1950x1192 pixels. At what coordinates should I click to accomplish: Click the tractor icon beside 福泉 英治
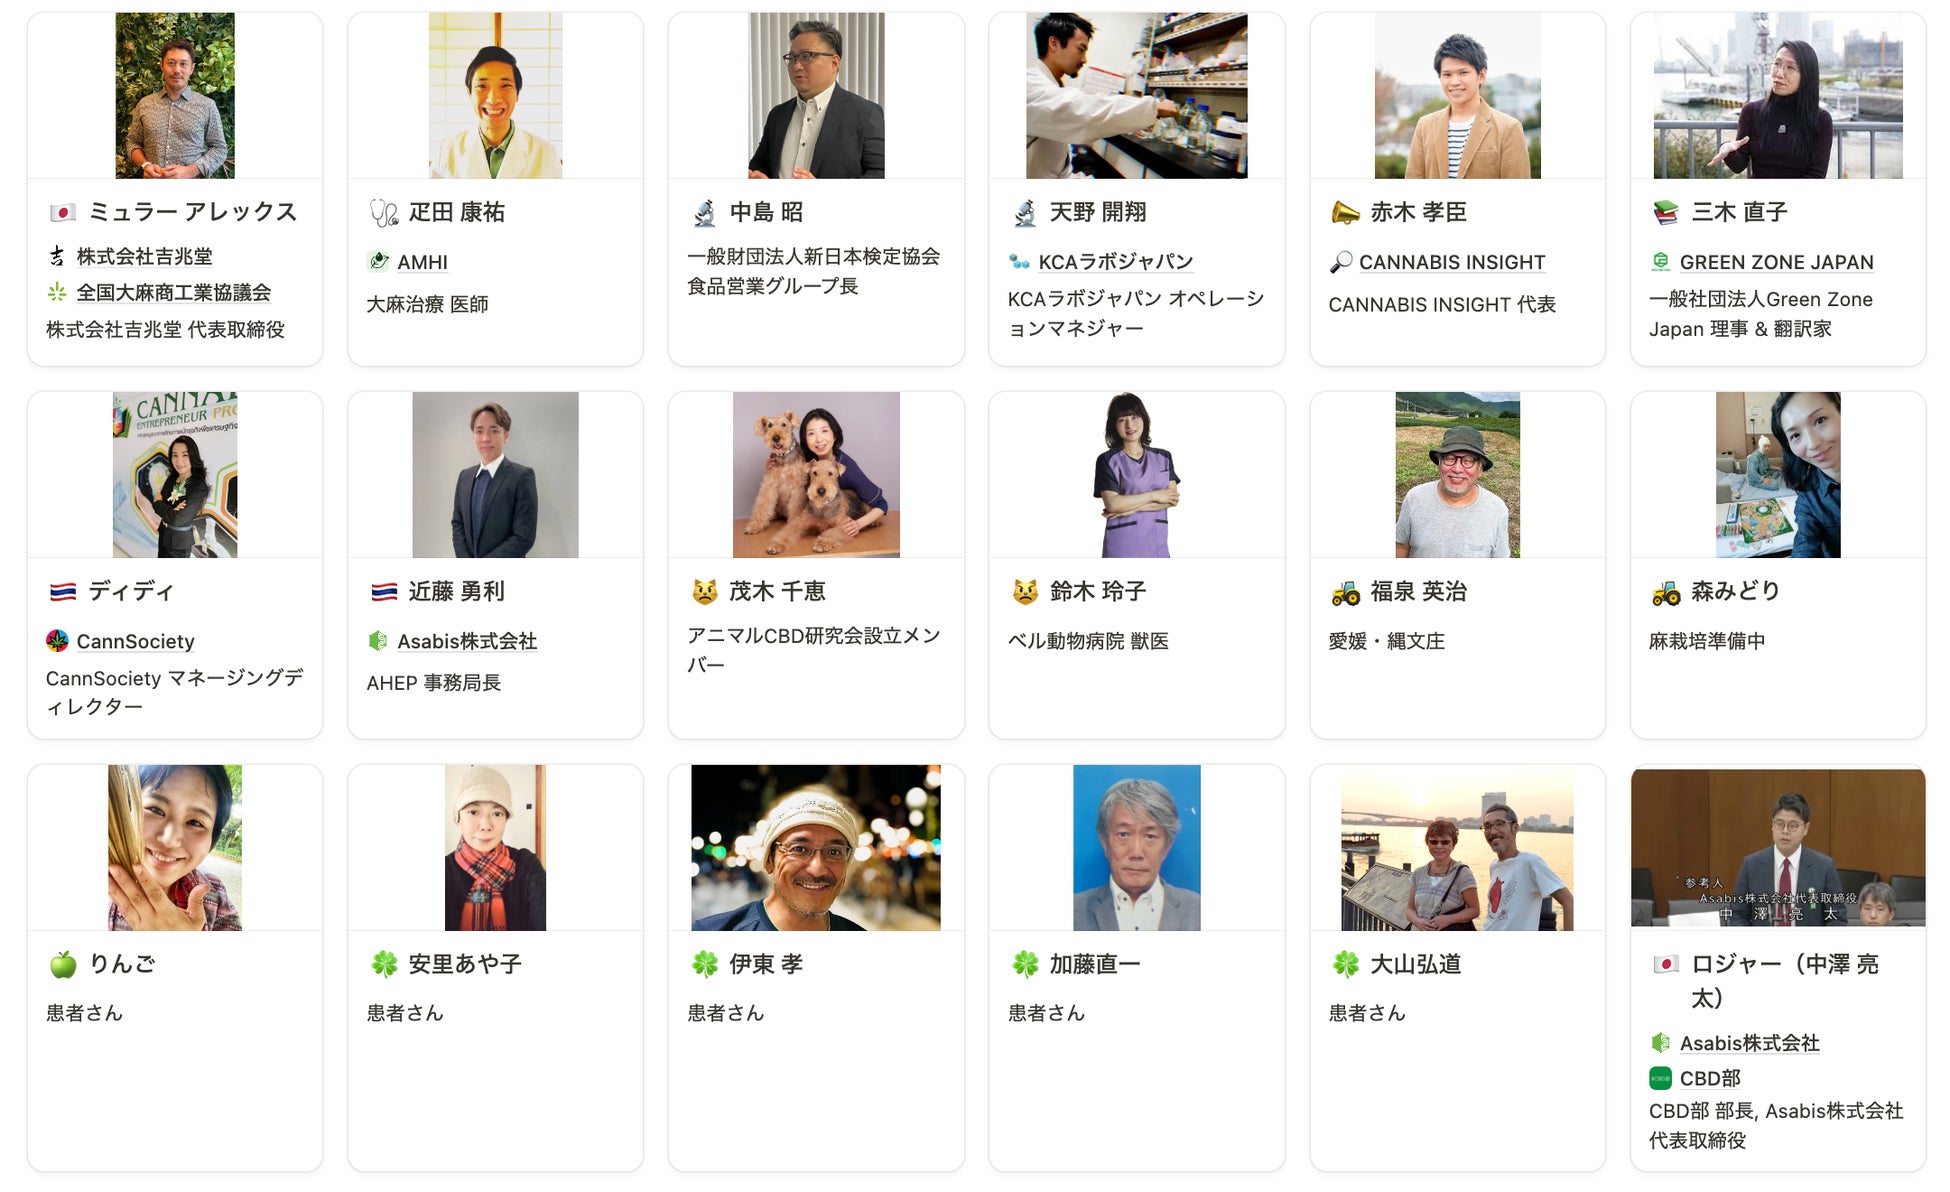pyautogui.click(x=1345, y=591)
